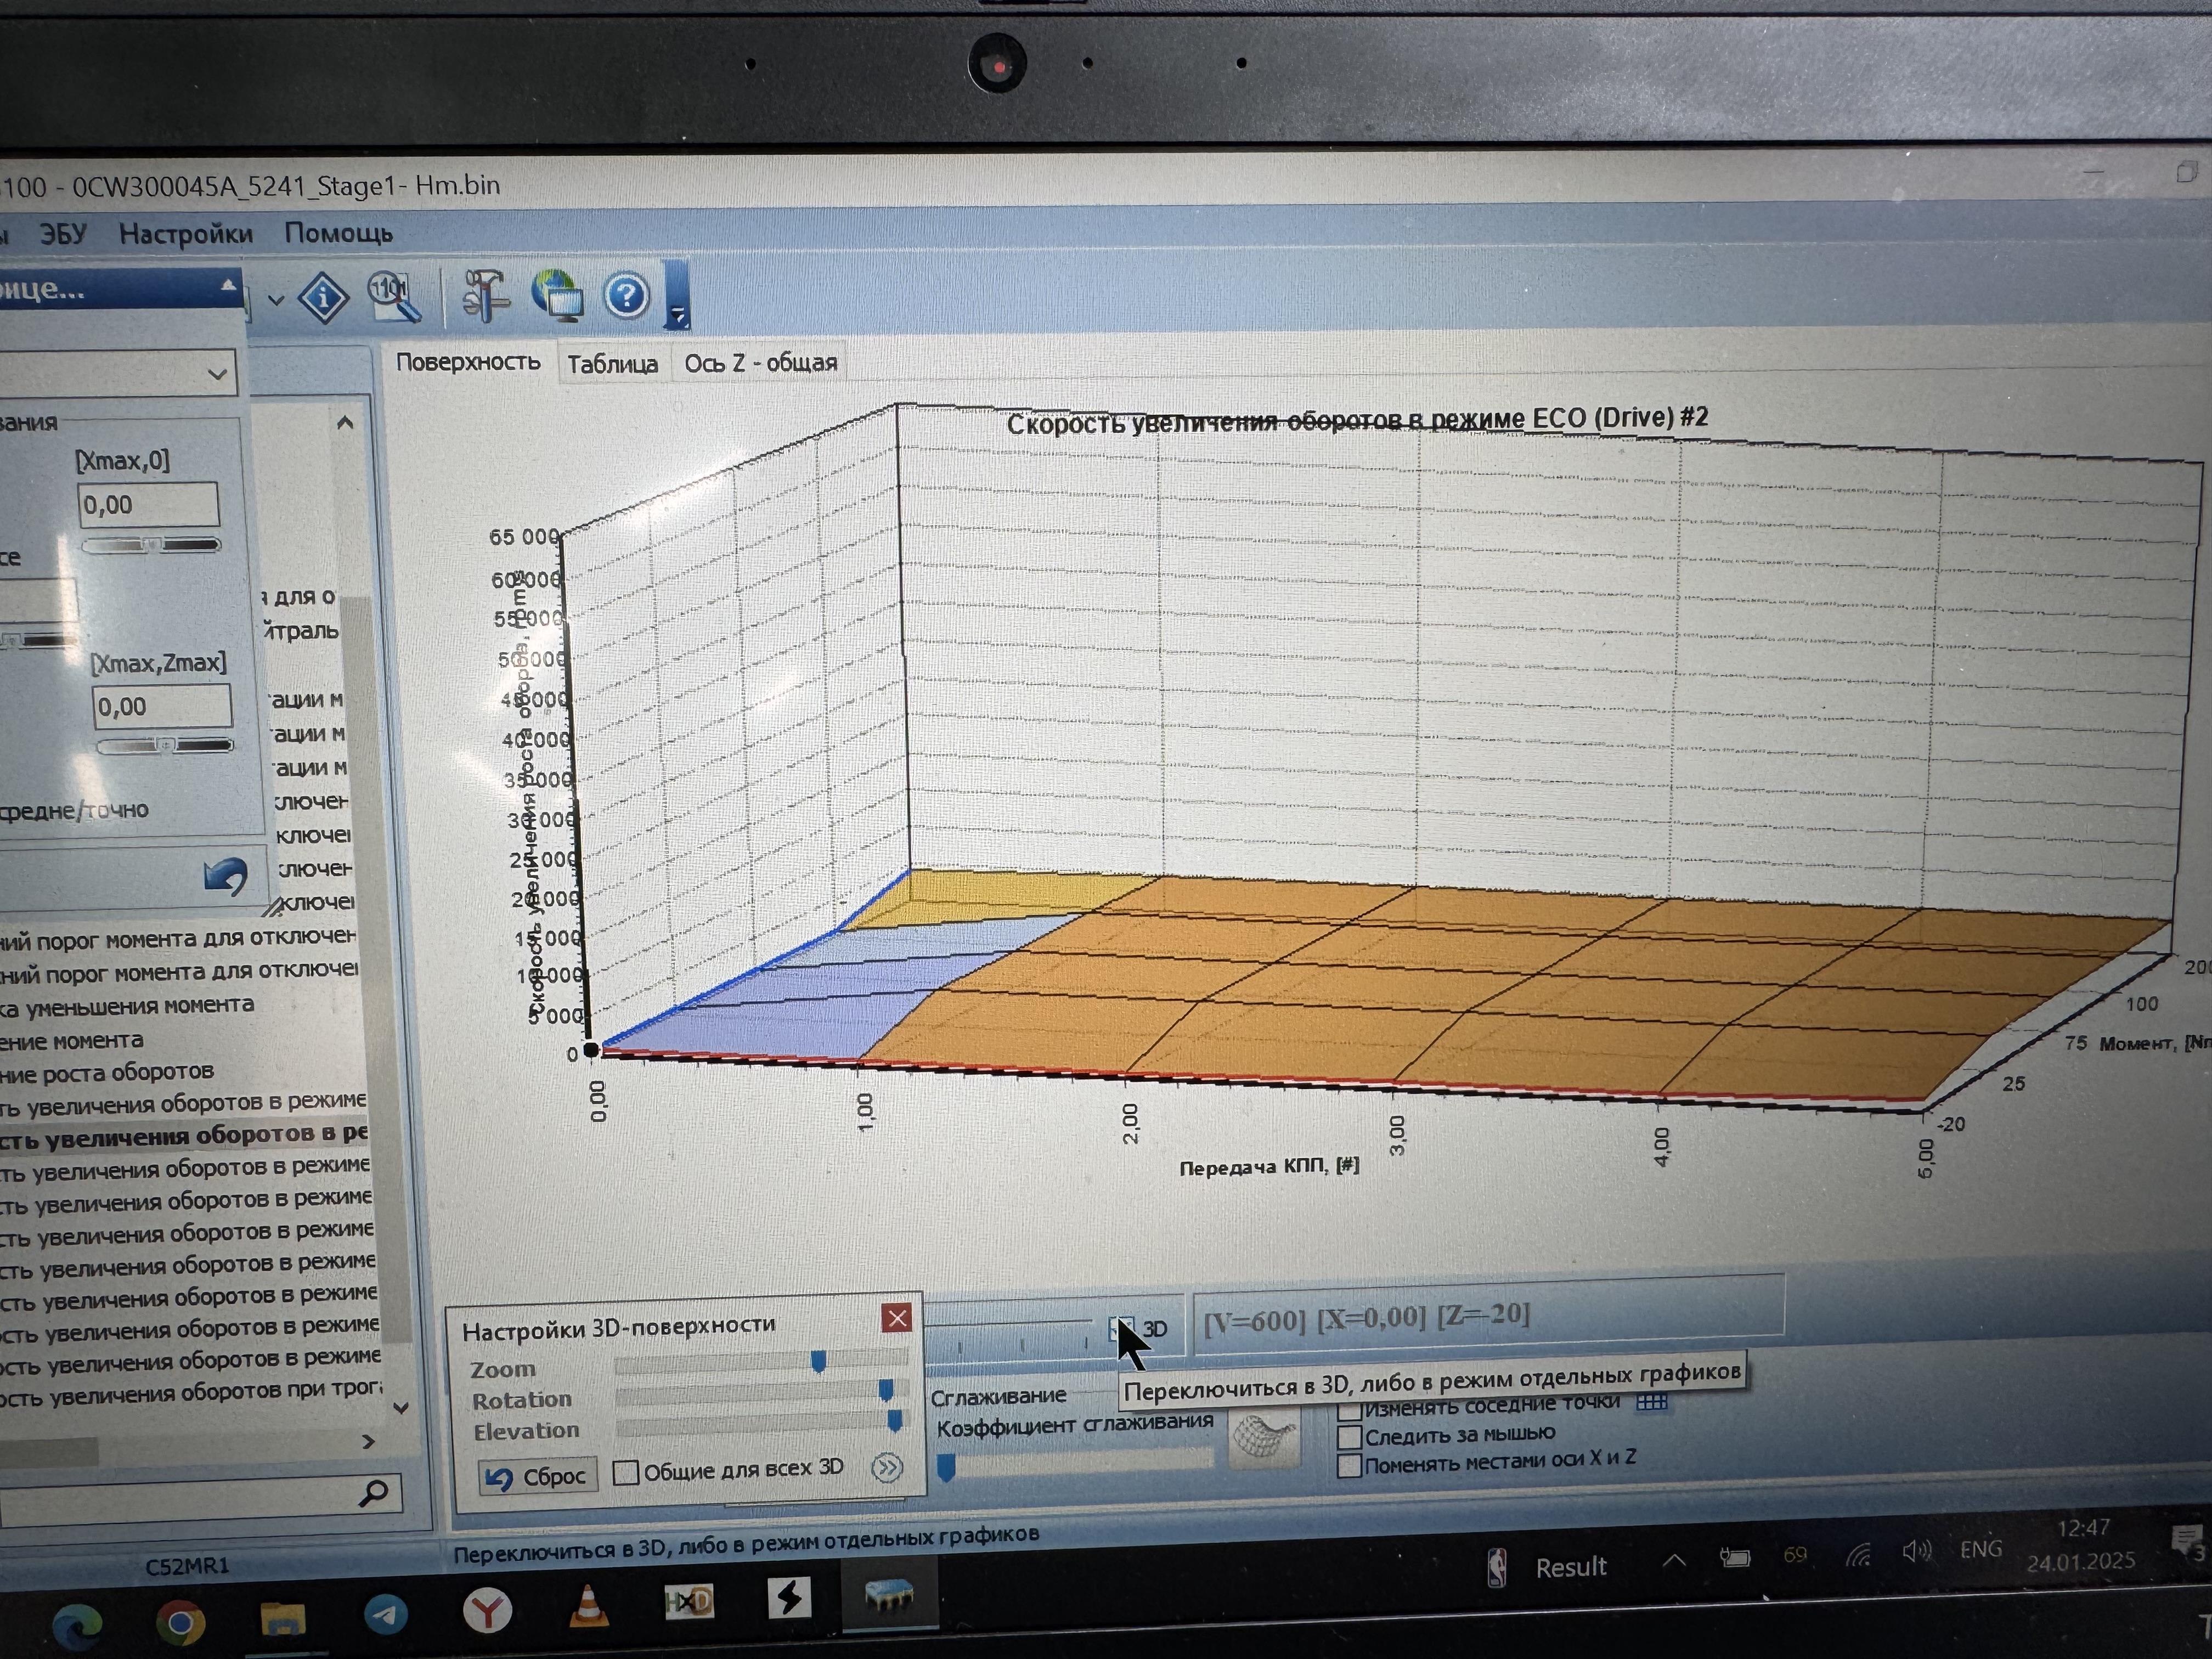Show hidden tray icons chevron

click(1674, 1560)
